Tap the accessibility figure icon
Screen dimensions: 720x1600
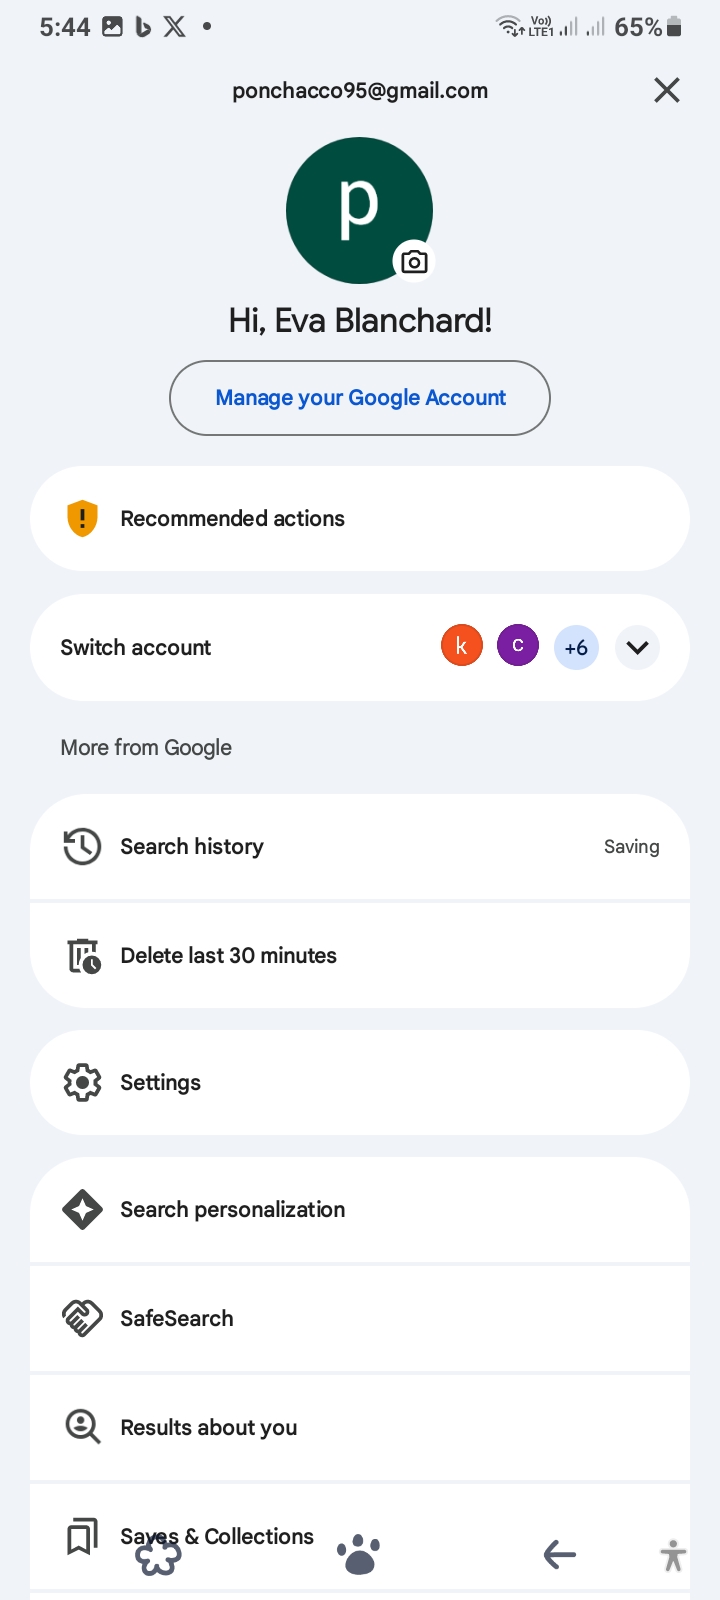click(673, 1555)
